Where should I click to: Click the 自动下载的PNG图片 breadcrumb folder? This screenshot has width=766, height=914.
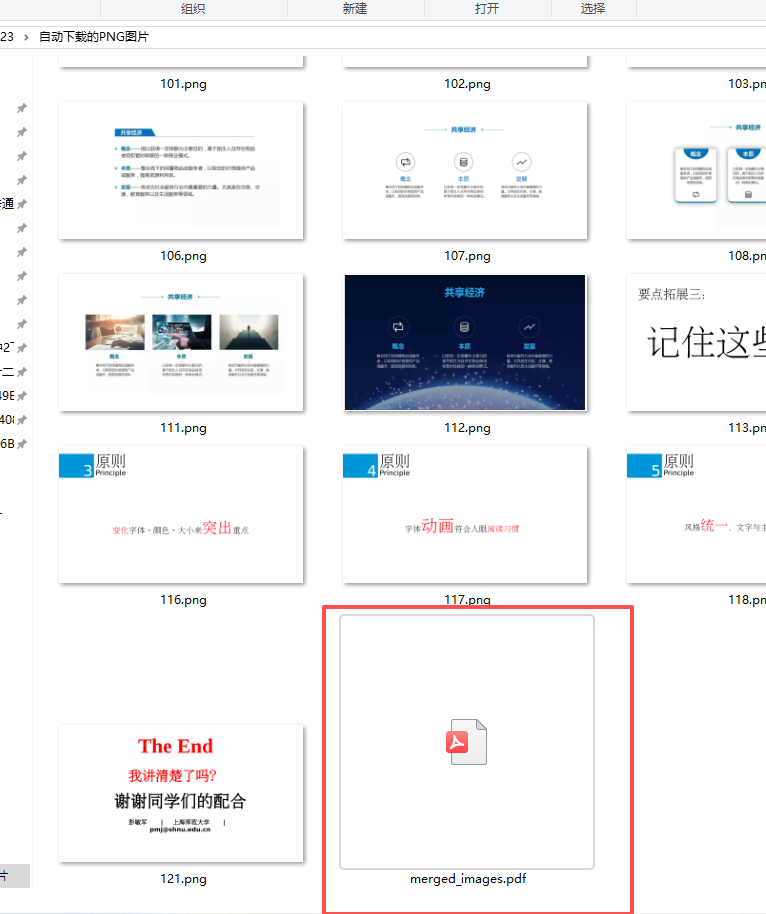(x=94, y=37)
